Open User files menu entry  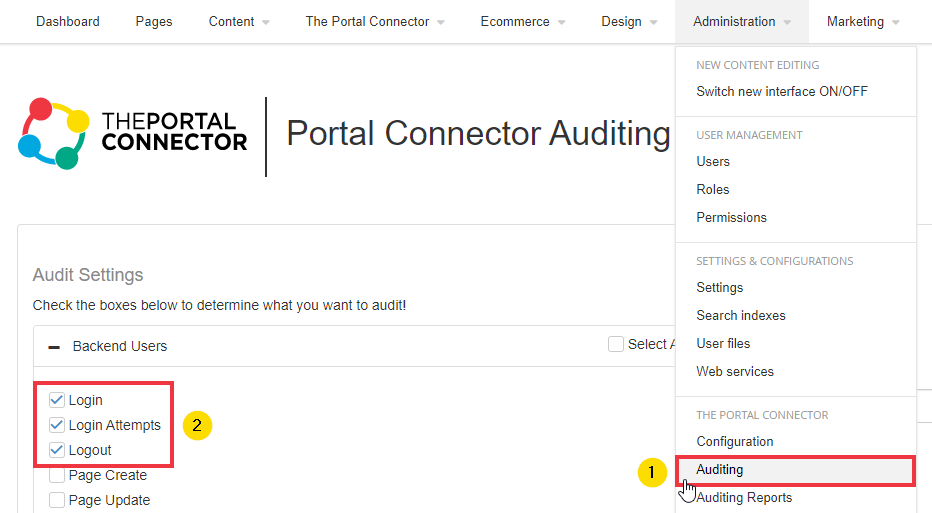723,344
